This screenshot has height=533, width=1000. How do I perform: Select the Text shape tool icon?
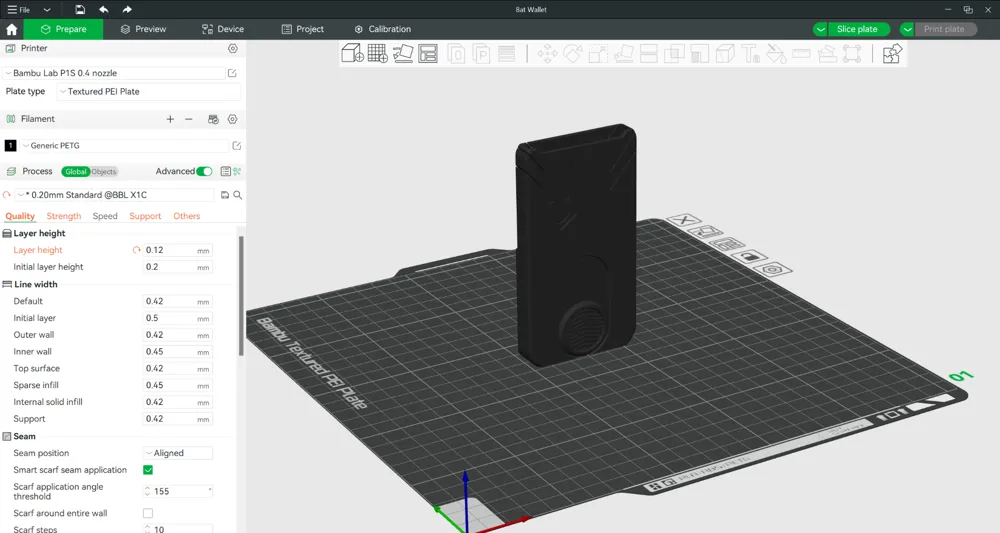point(751,54)
